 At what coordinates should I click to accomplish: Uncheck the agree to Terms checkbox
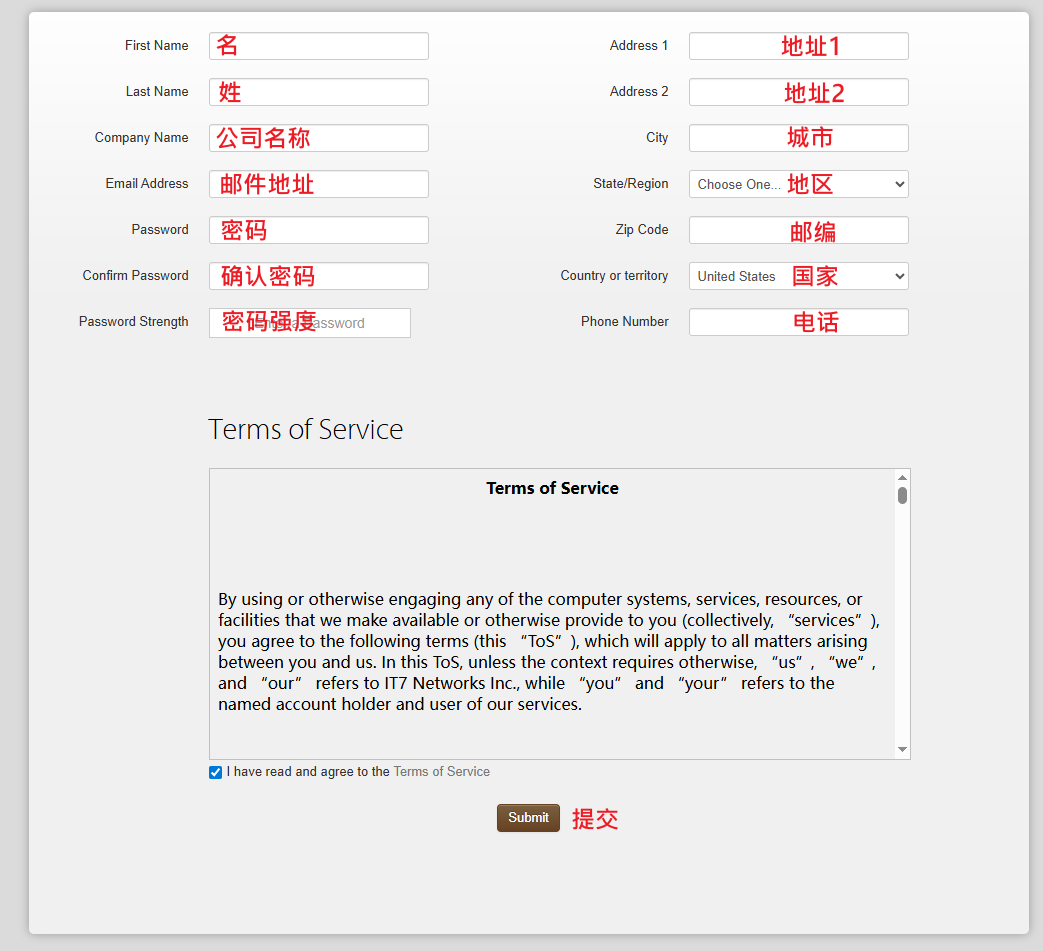[x=215, y=772]
